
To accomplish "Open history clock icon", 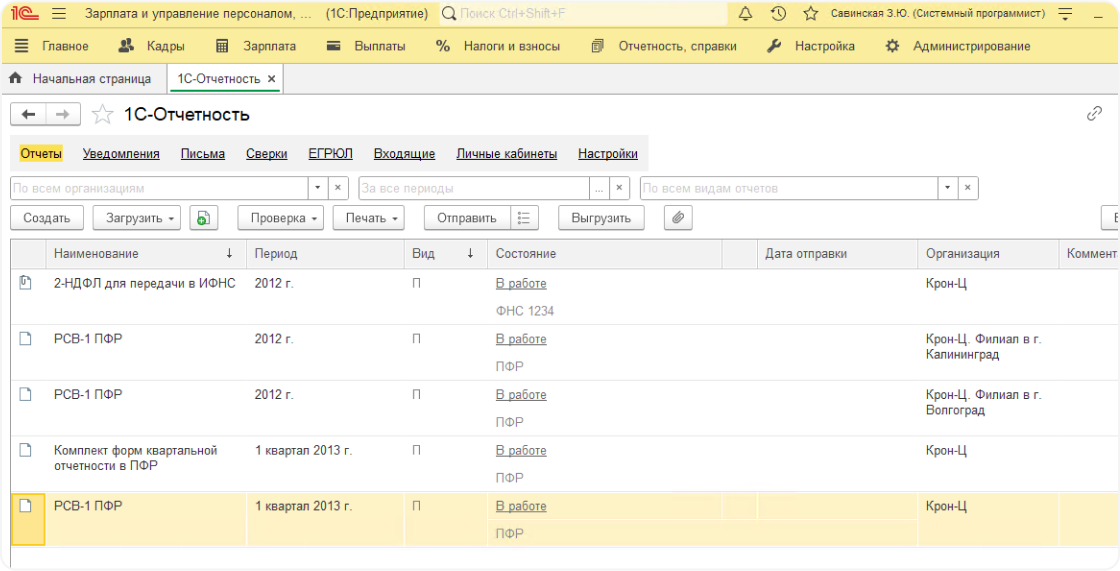I will point(779,14).
